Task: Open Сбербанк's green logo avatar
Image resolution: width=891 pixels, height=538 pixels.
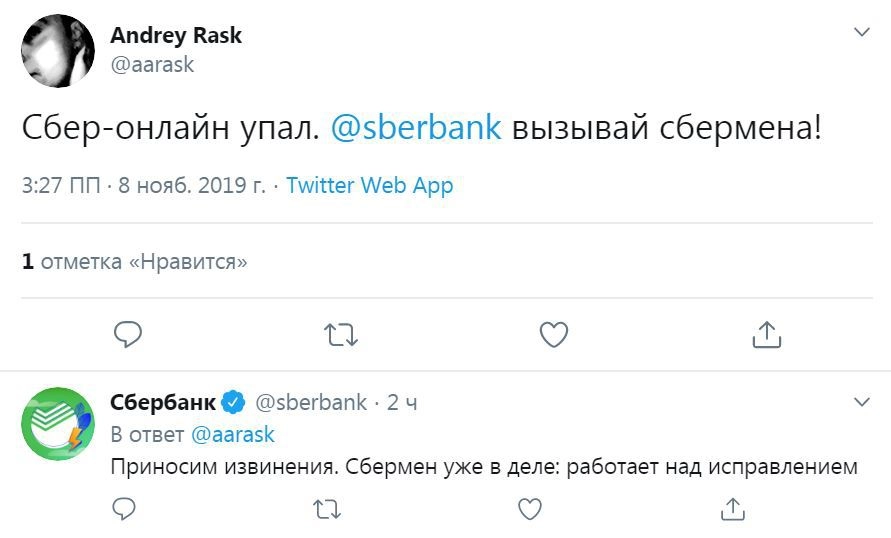Action: [x=57, y=423]
